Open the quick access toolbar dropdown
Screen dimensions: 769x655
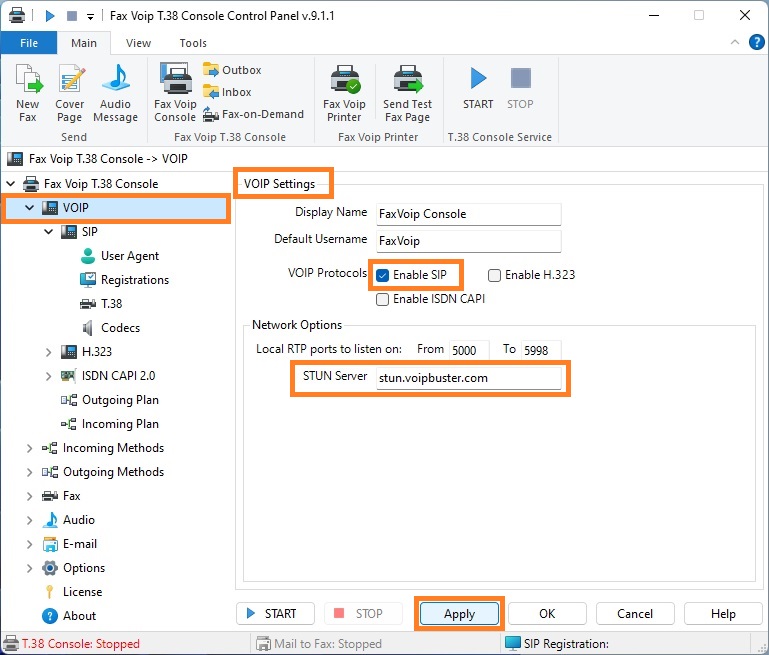coord(90,17)
